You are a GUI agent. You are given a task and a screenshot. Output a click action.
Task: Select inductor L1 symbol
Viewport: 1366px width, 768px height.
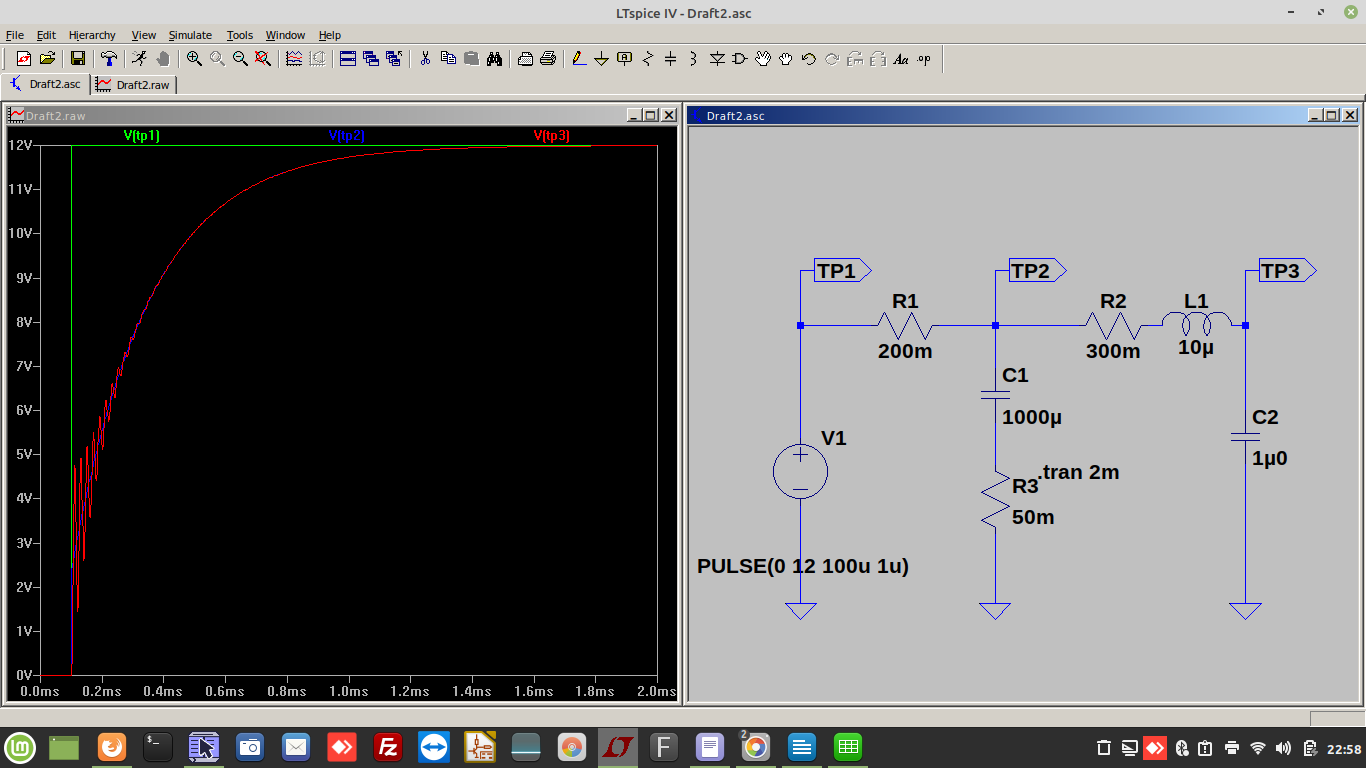click(1196, 323)
